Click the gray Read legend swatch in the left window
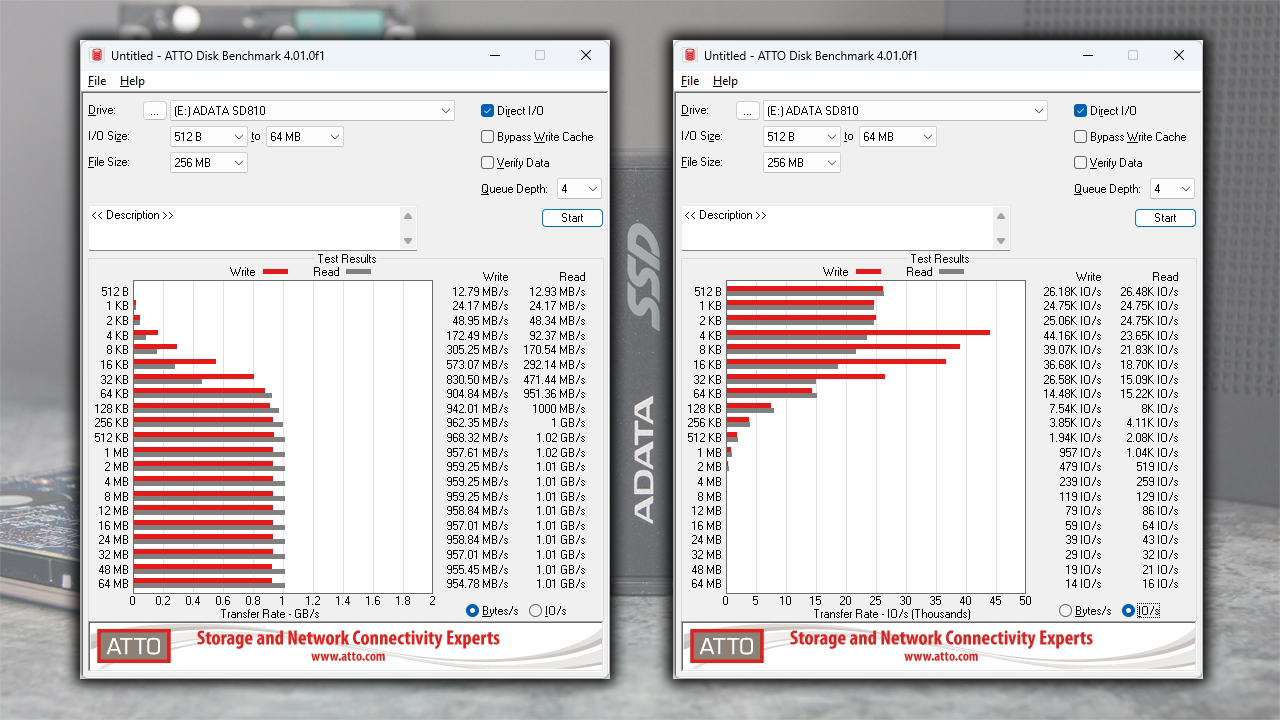 pos(358,272)
